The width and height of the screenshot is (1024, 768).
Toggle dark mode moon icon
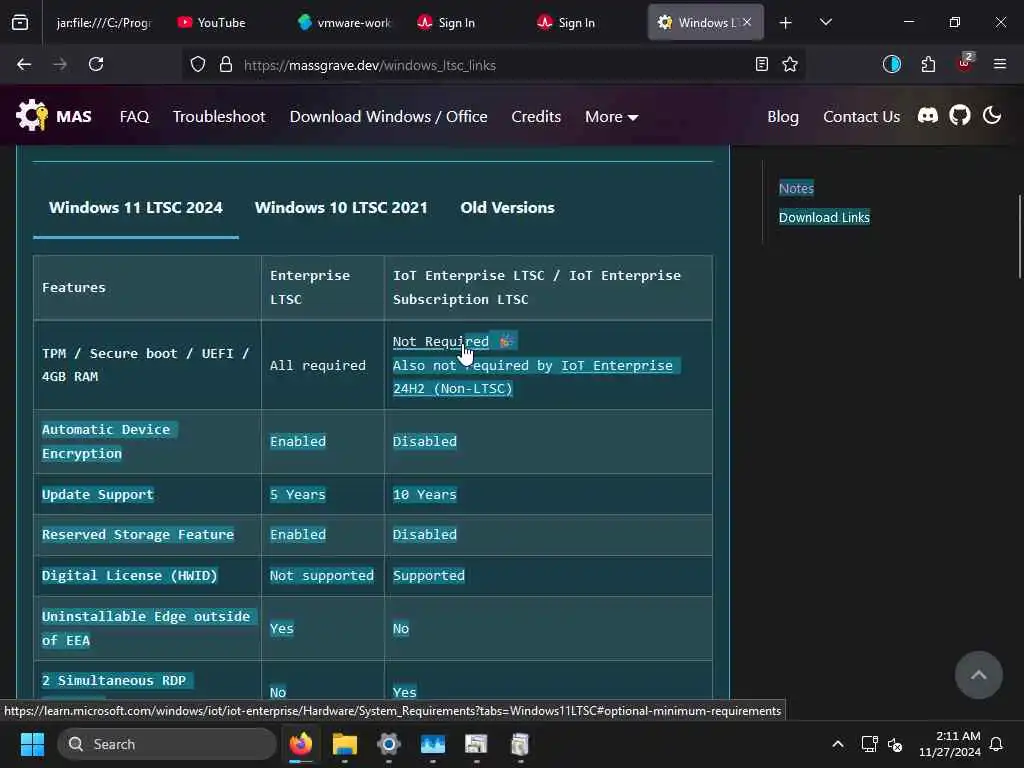coord(991,116)
